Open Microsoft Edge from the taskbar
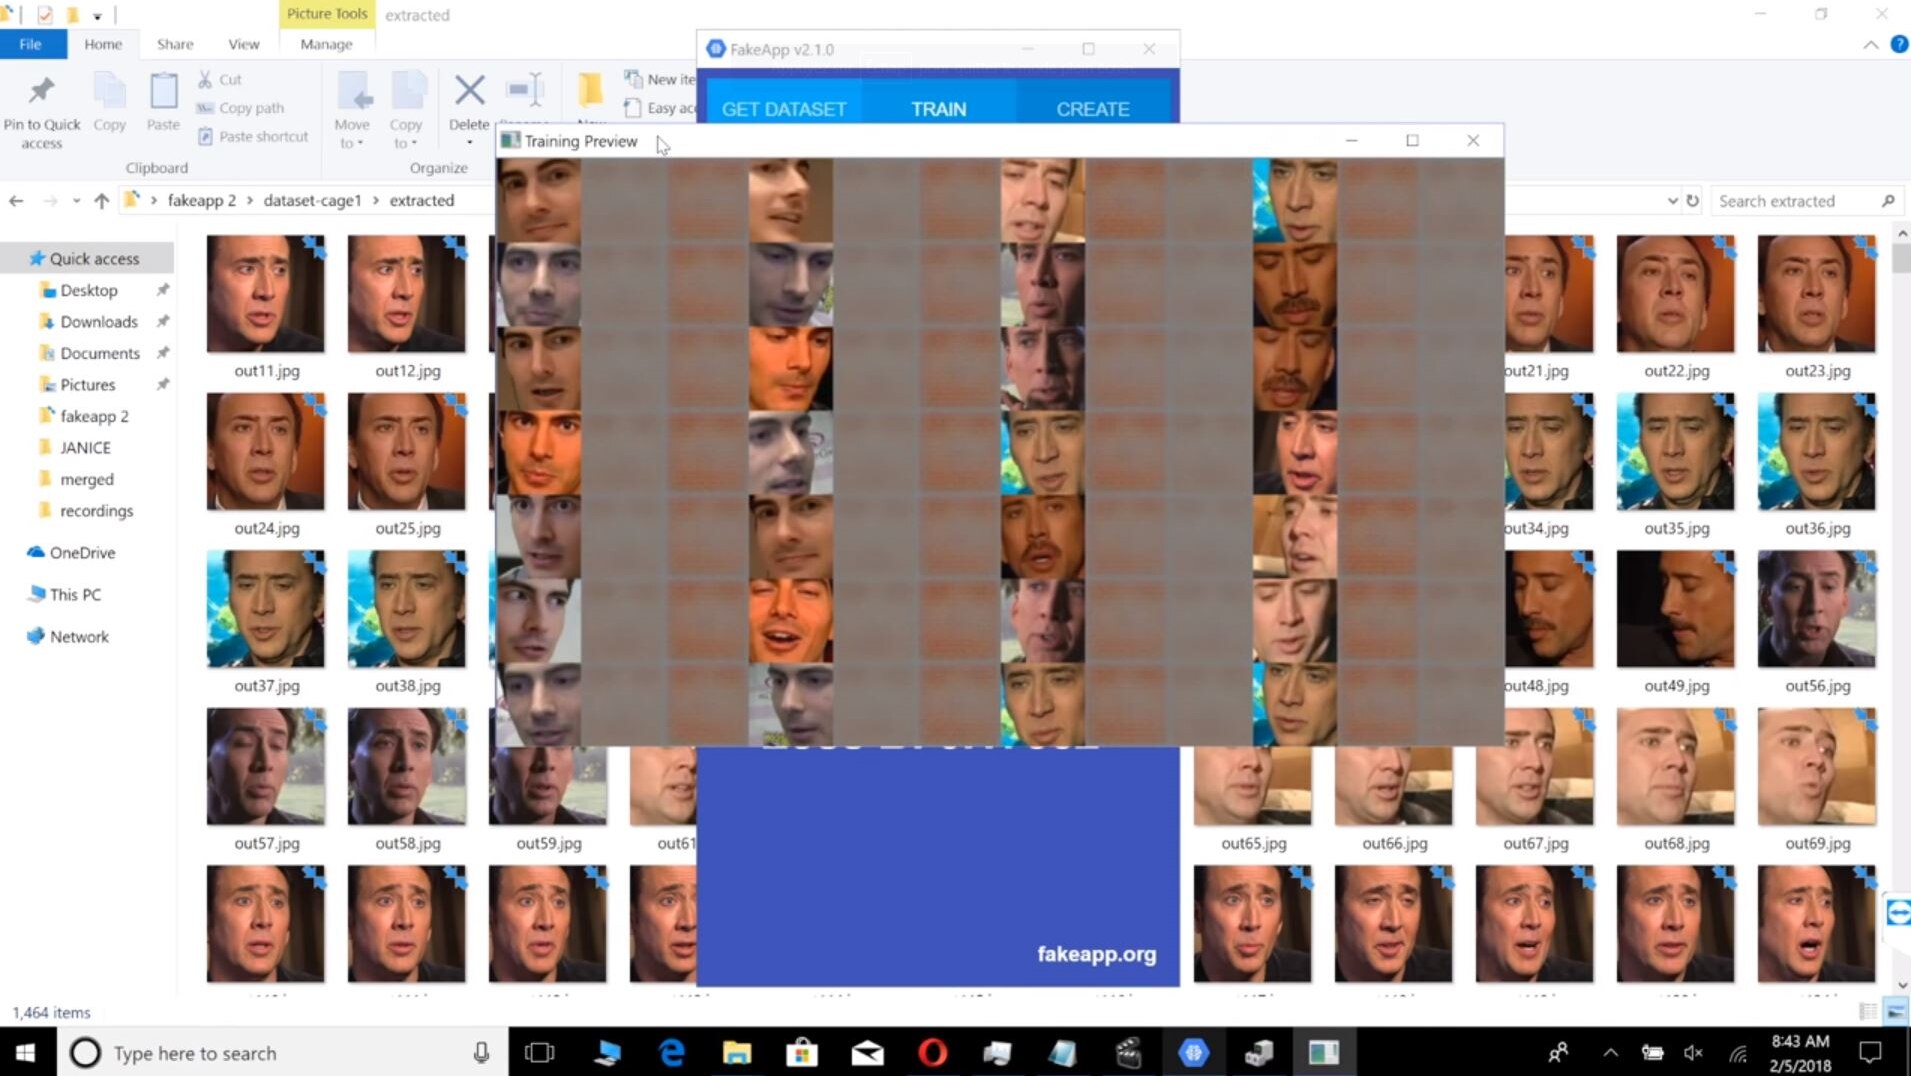Screen dimensions: 1911x1076 tap(672, 1052)
